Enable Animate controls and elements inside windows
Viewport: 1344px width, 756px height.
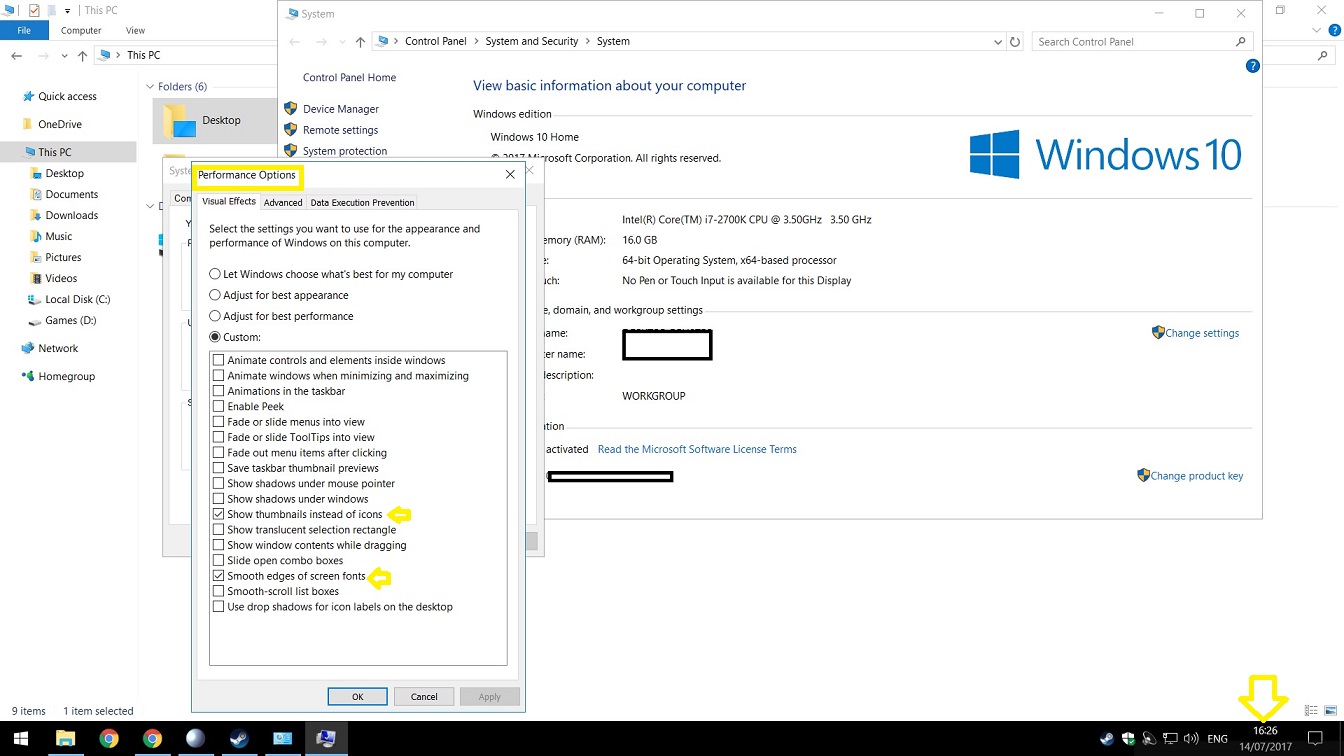pos(218,360)
